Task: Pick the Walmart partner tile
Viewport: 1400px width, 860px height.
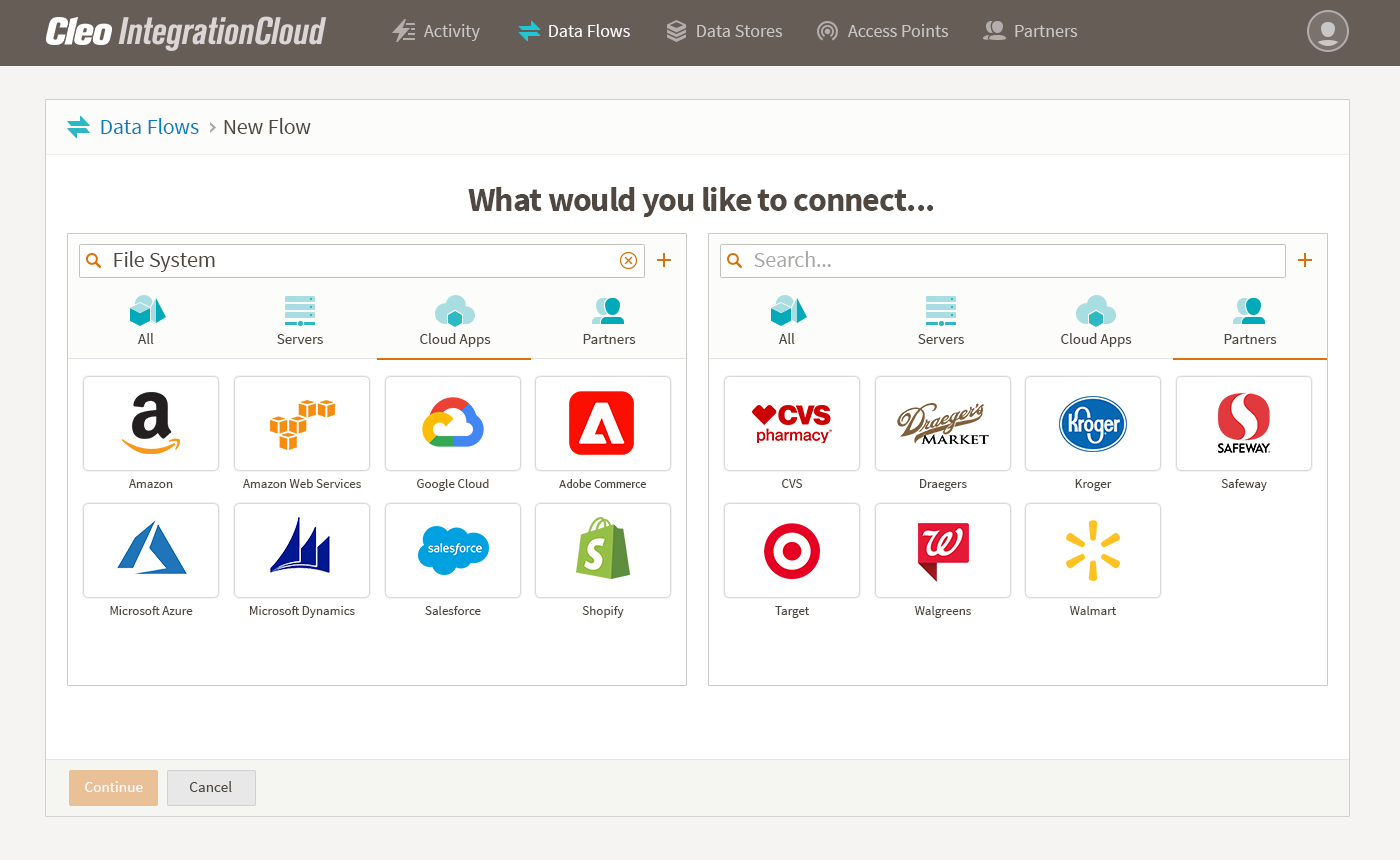Action: coord(1093,551)
